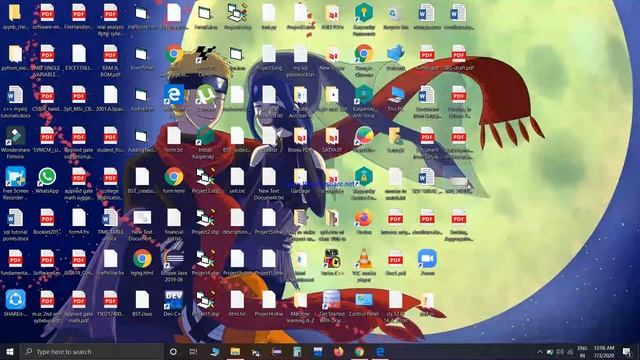Open the This PC icon

(396, 98)
